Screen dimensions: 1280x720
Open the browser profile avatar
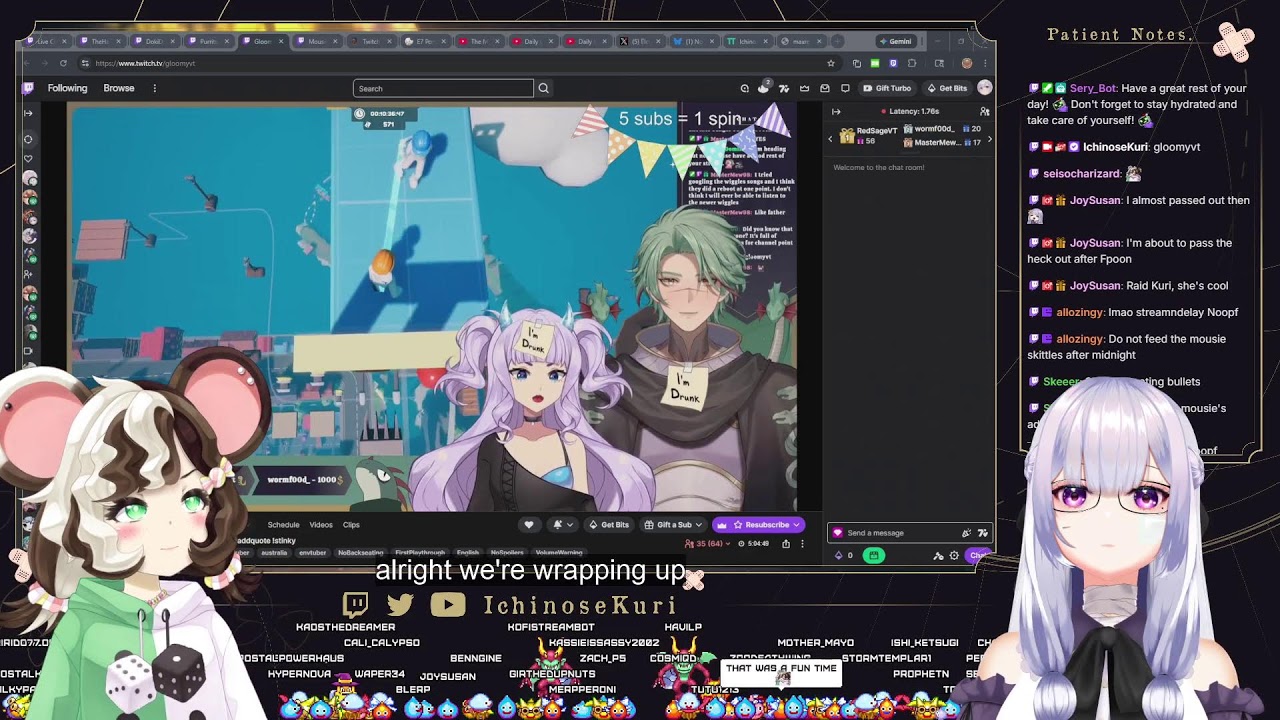[966, 63]
